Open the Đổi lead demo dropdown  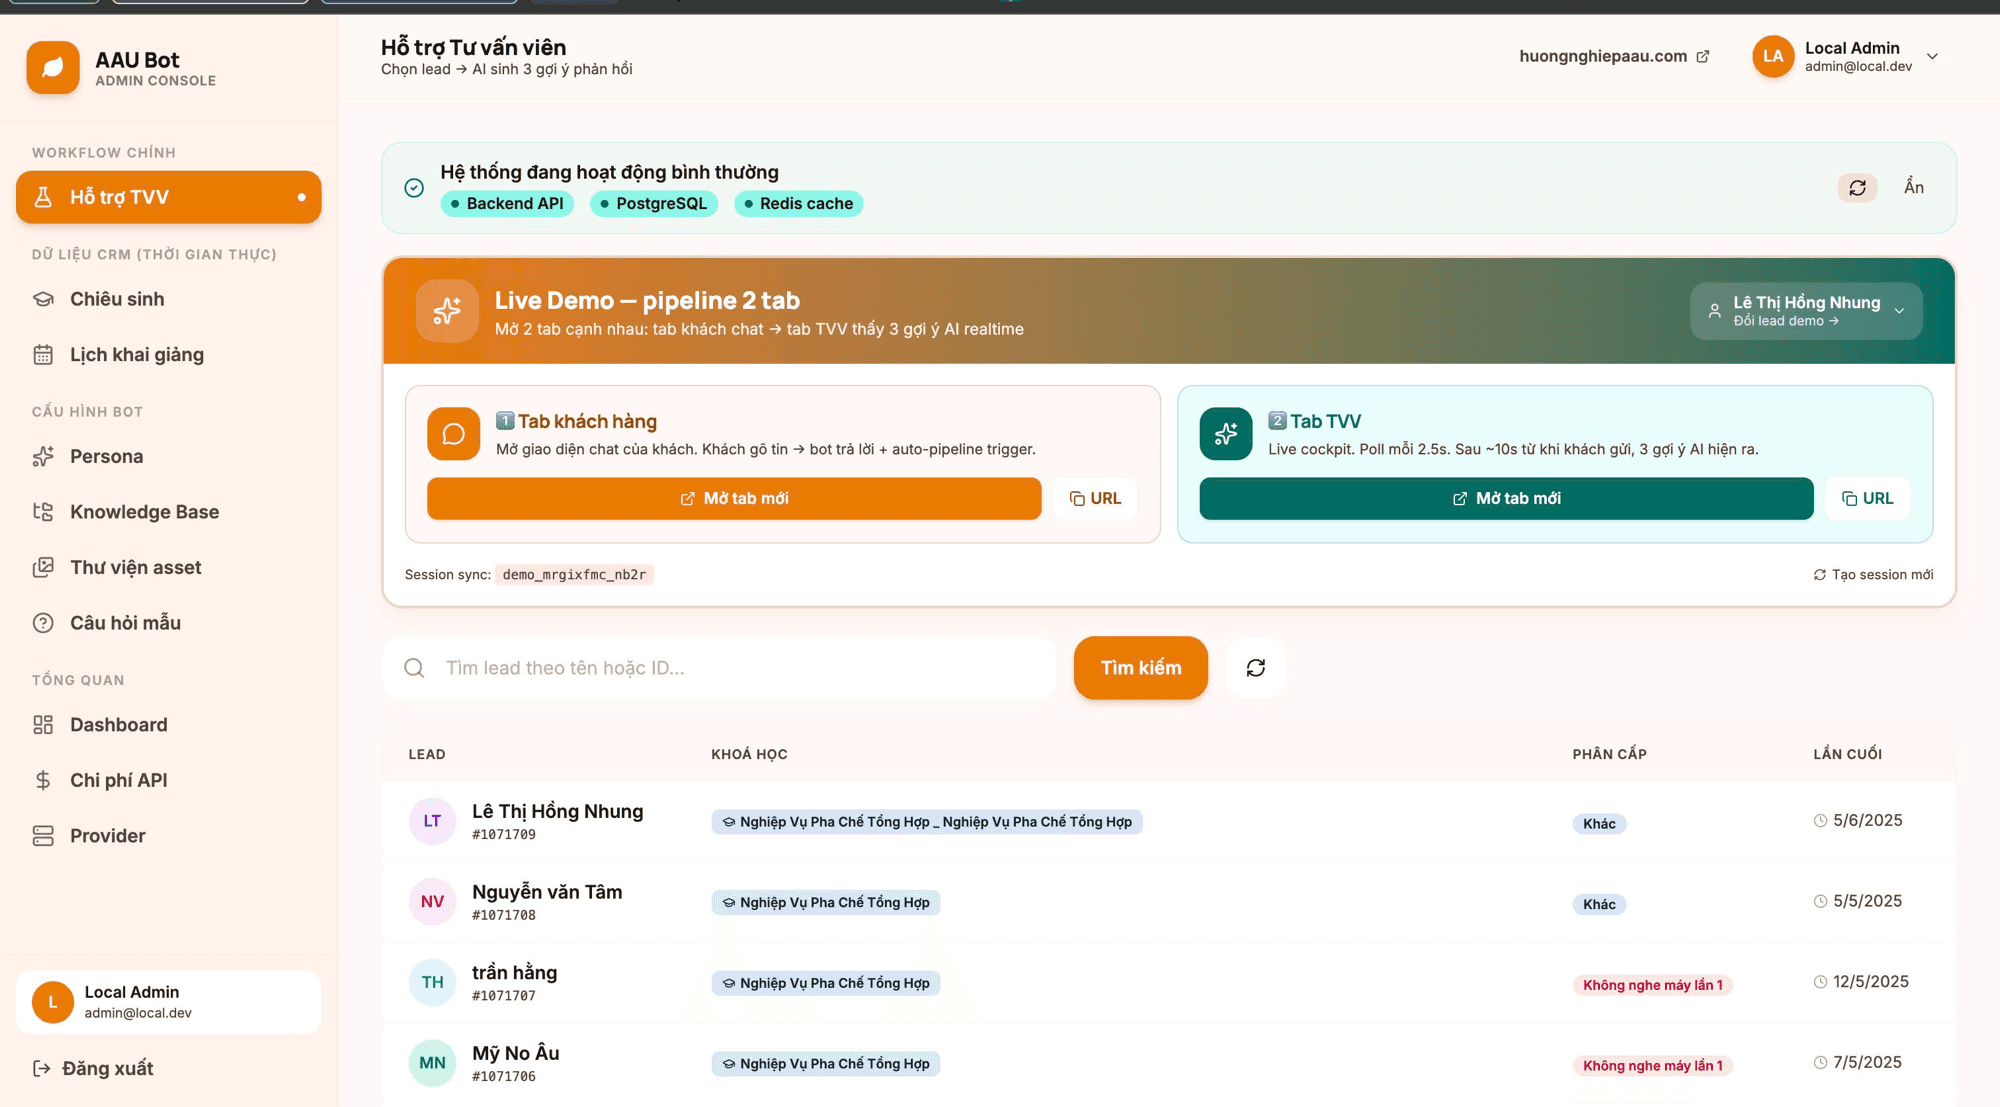1806,311
